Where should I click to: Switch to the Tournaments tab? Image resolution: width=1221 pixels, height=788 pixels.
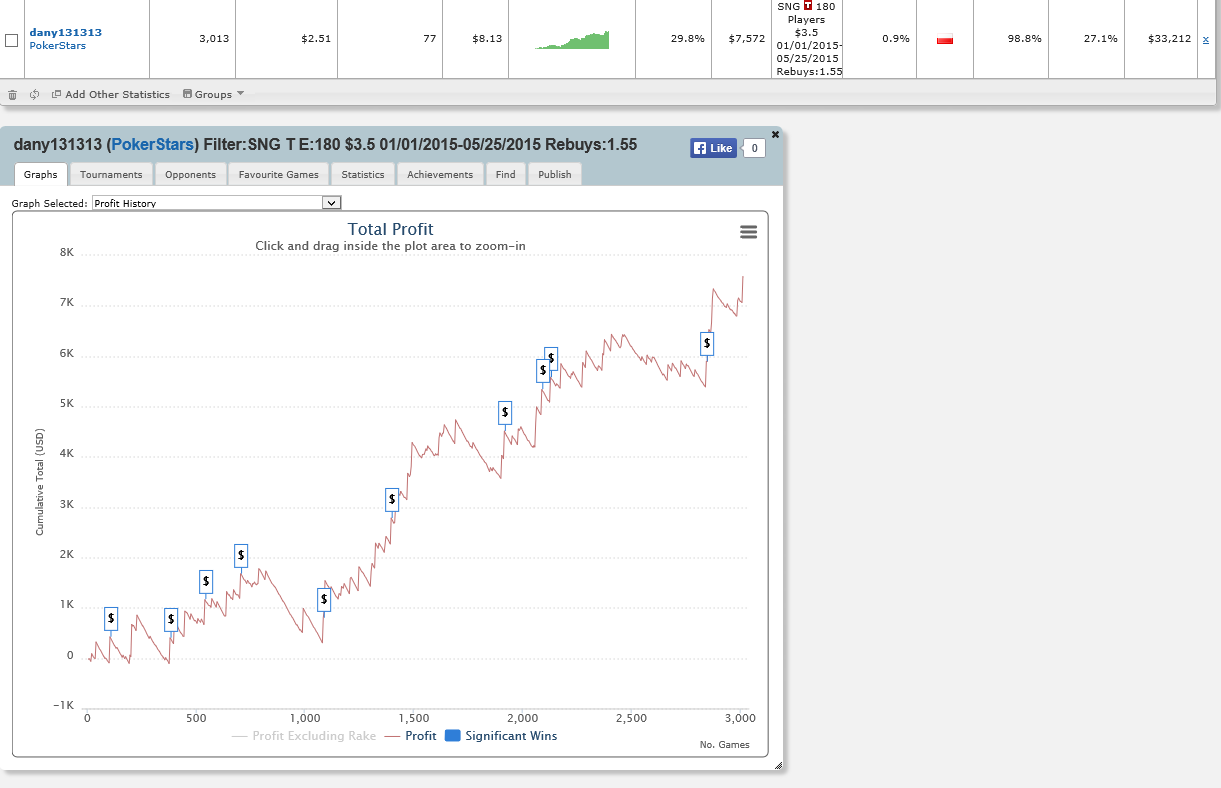coord(111,174)
